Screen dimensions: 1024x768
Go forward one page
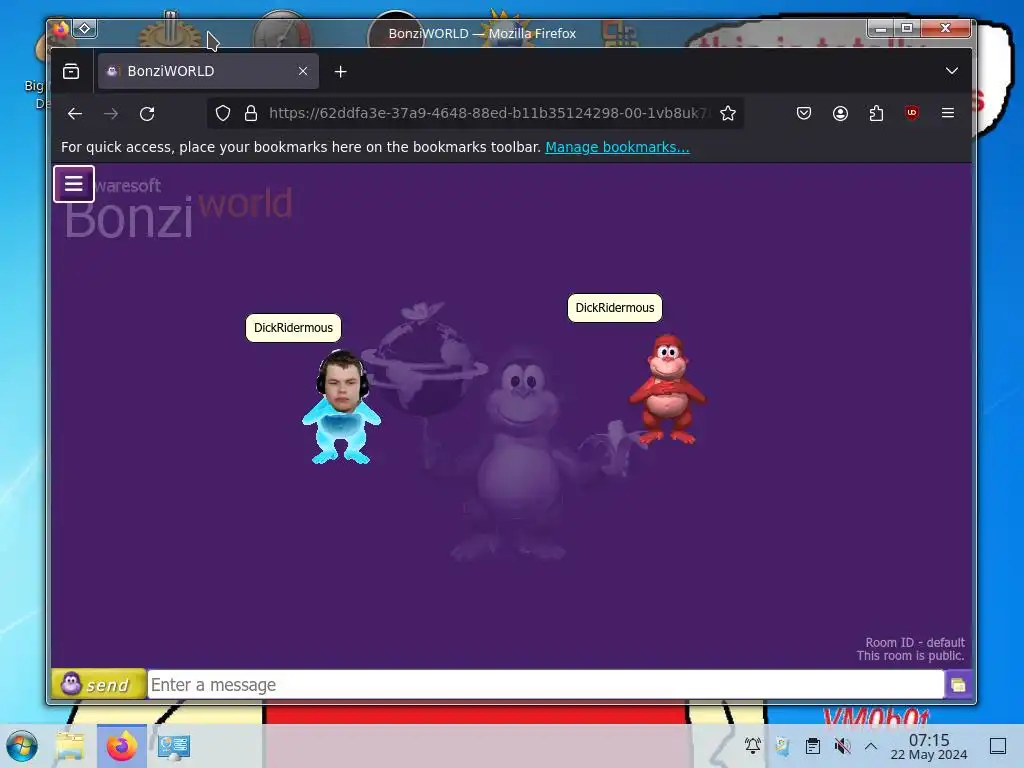click(111, 114)
